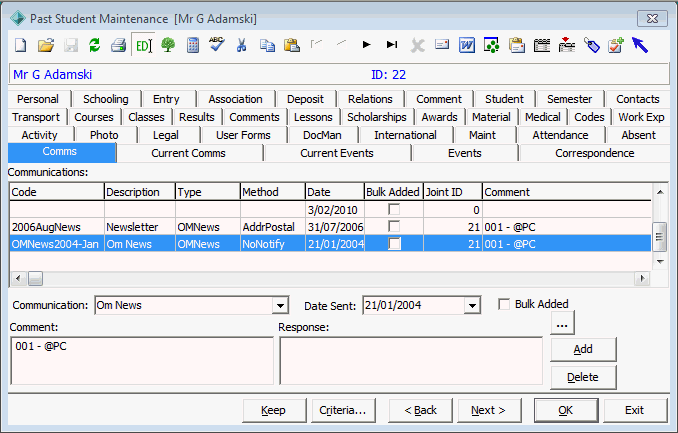
Task: Launch the Word document icon
Action: (467, 45)
